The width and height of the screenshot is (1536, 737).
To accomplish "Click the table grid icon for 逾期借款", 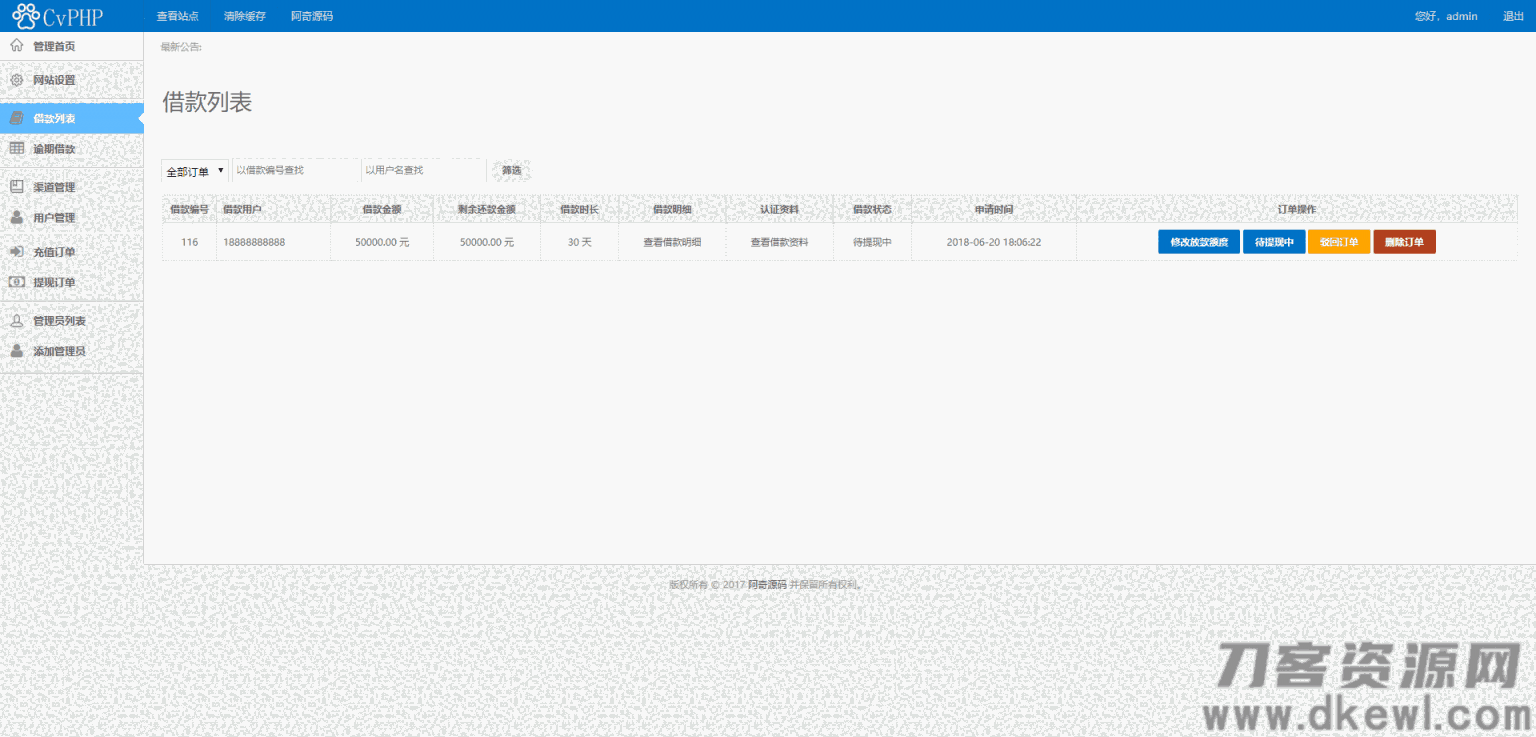I will tap(16, 149).
